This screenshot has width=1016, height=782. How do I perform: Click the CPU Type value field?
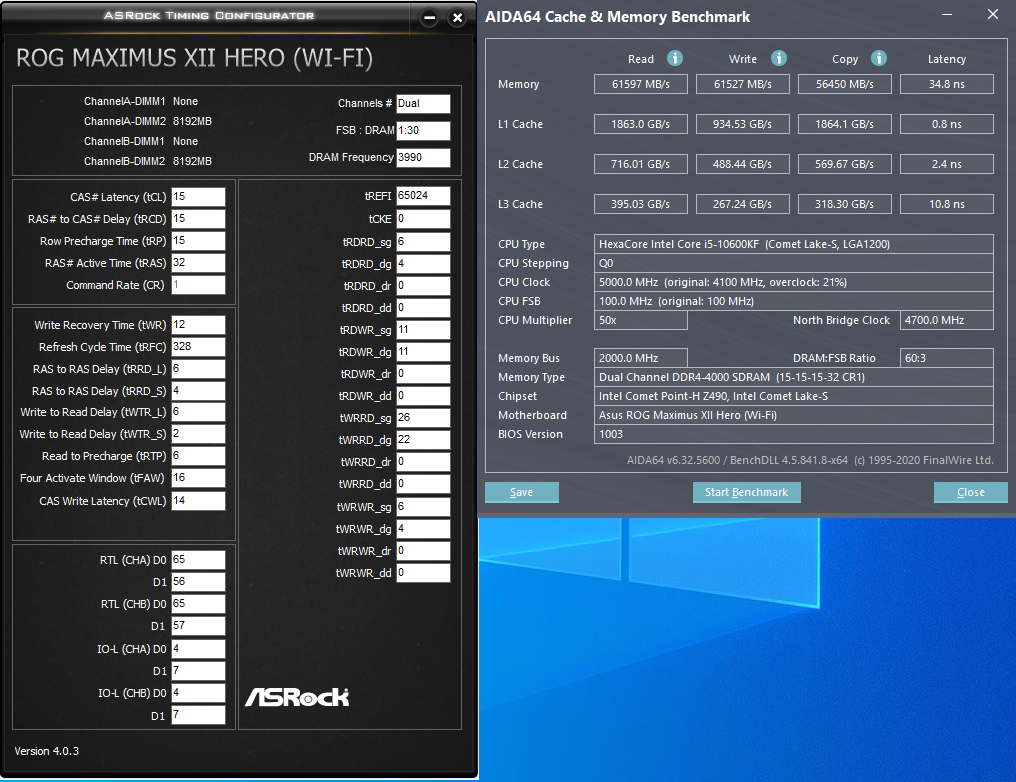point(794,244)
